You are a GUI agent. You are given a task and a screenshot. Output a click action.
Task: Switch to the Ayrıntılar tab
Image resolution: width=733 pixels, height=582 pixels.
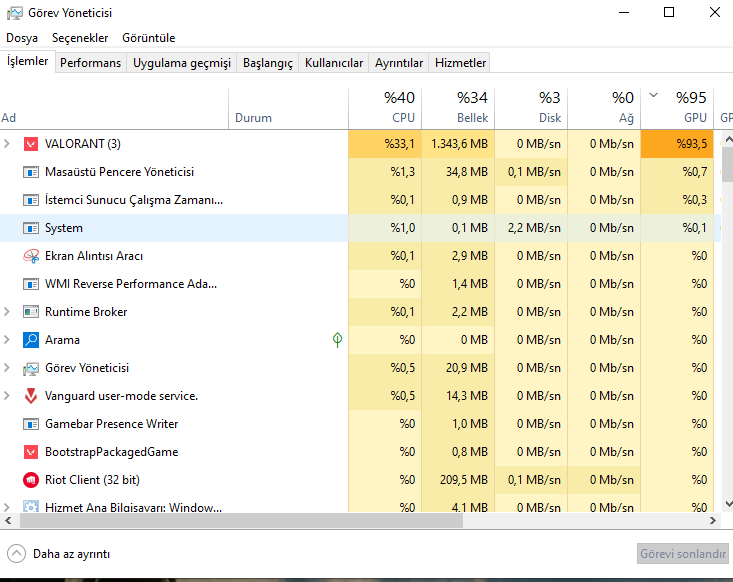399,63
